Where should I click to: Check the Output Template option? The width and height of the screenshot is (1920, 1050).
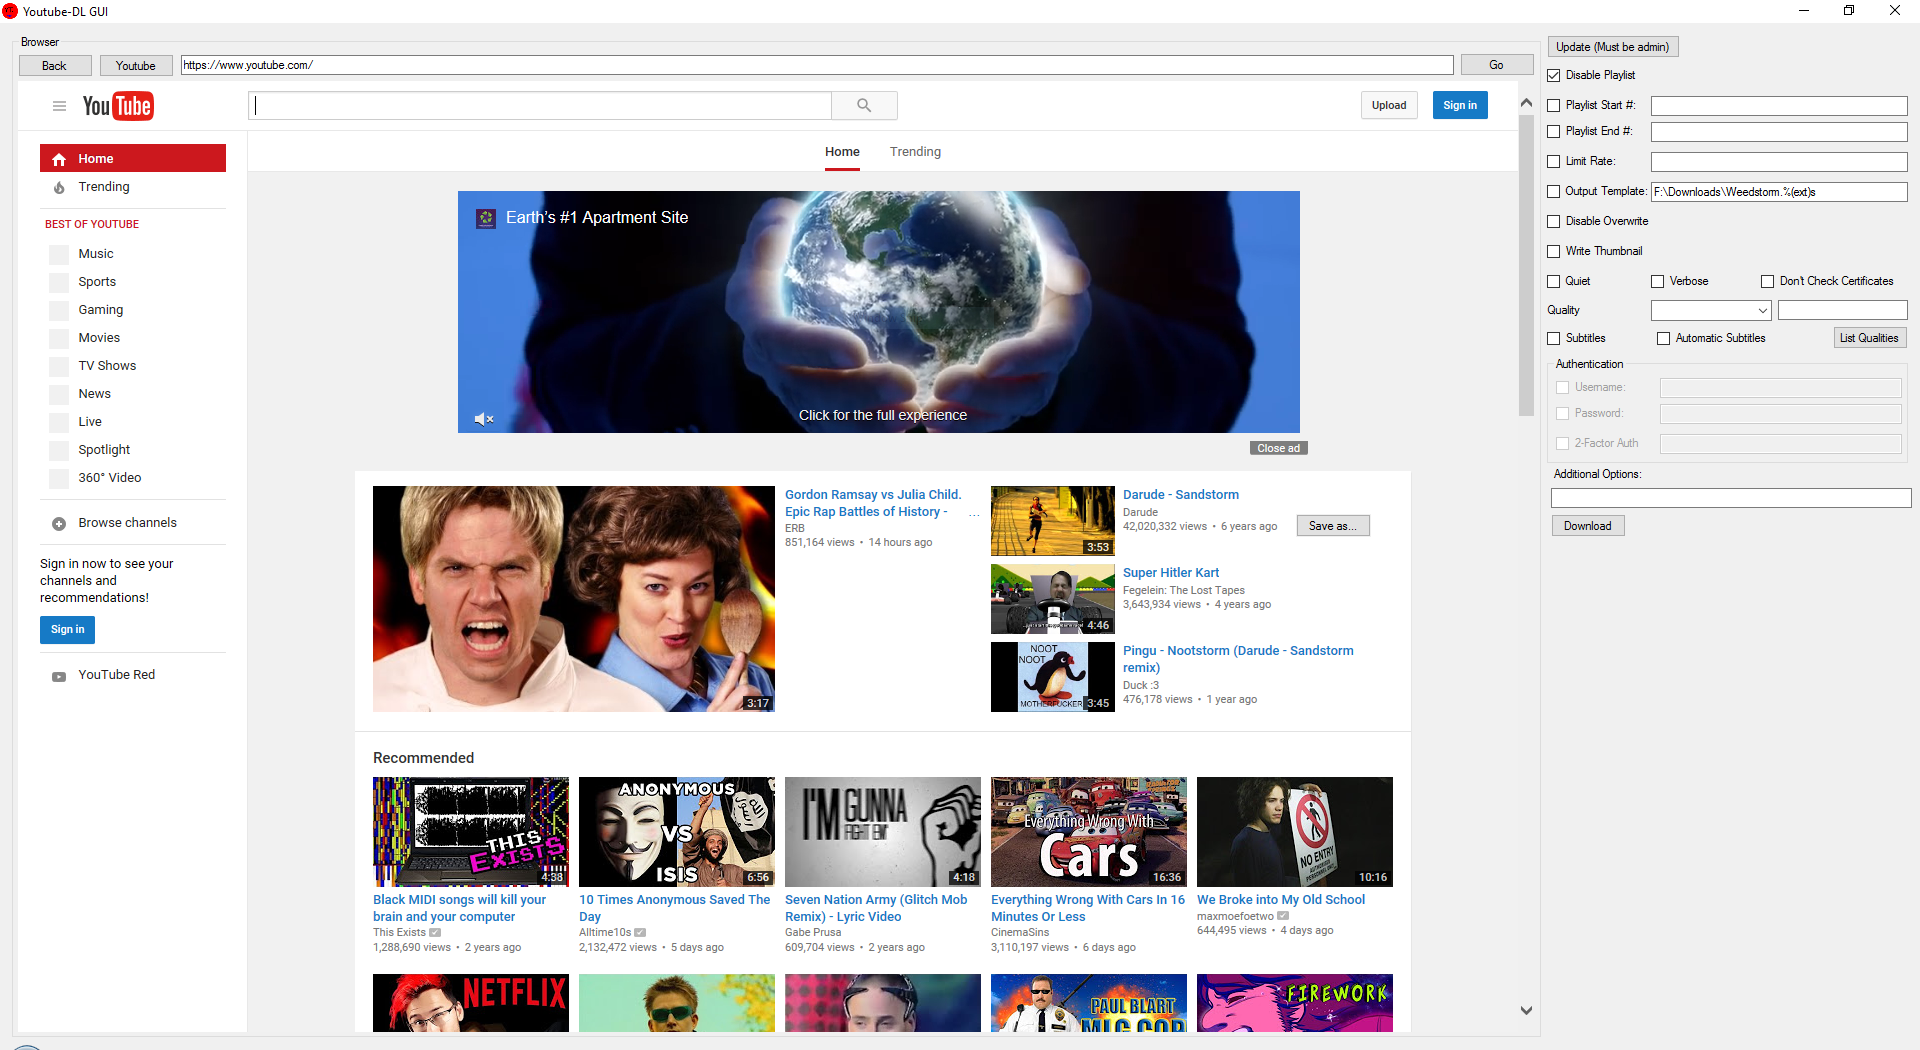click(x=1554, y=191)
